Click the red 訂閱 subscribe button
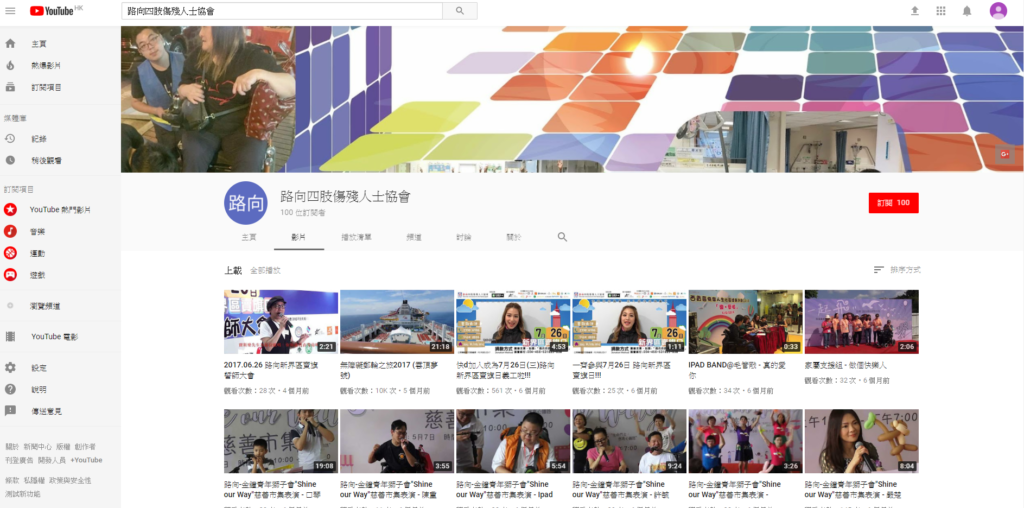Image resolution: width=1024 pixels, height=508 pixels. tap(893, 203)
